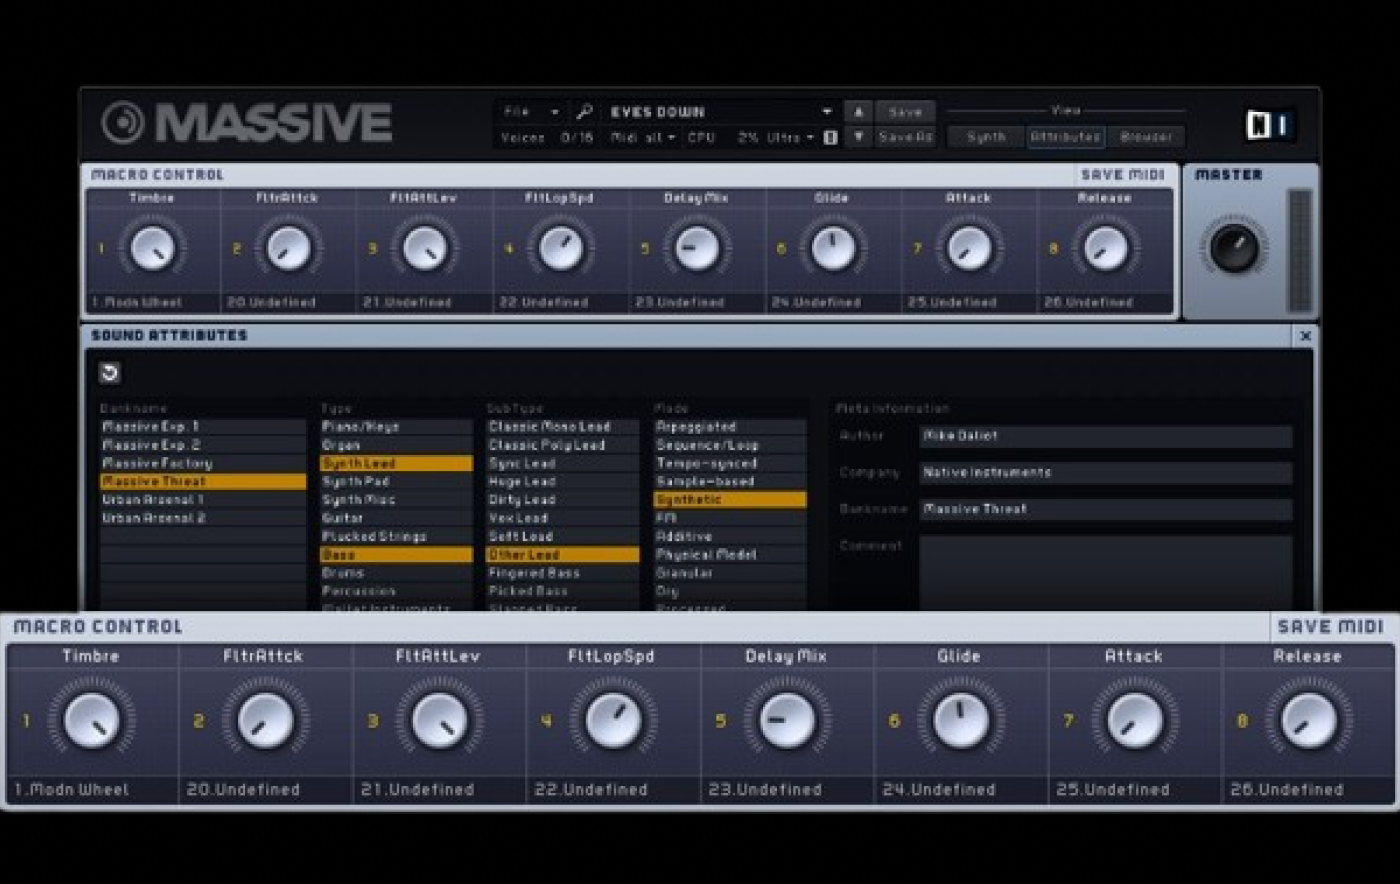This screenshot has width=1400, height=884.
Task: Click the empty Comment text box
Action: pyautogui.click(x=1105, y=572)
